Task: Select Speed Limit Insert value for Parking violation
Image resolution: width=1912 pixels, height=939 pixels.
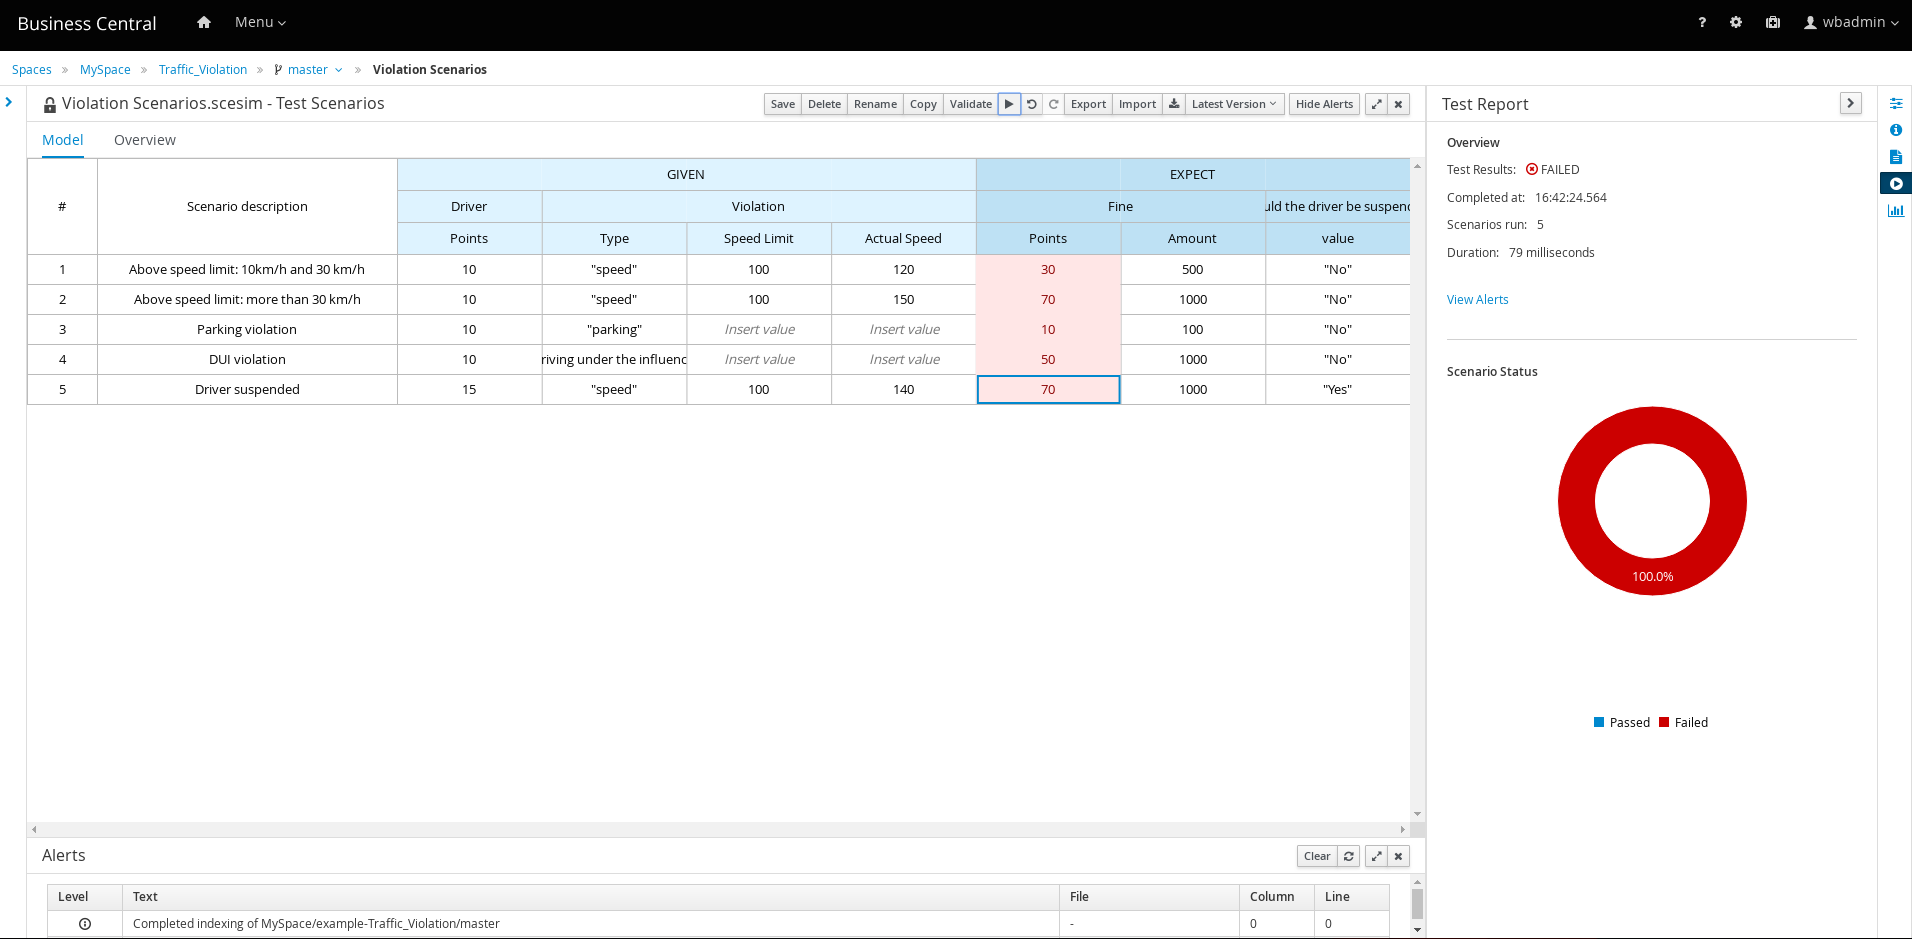Action: [x=759, y=330]
